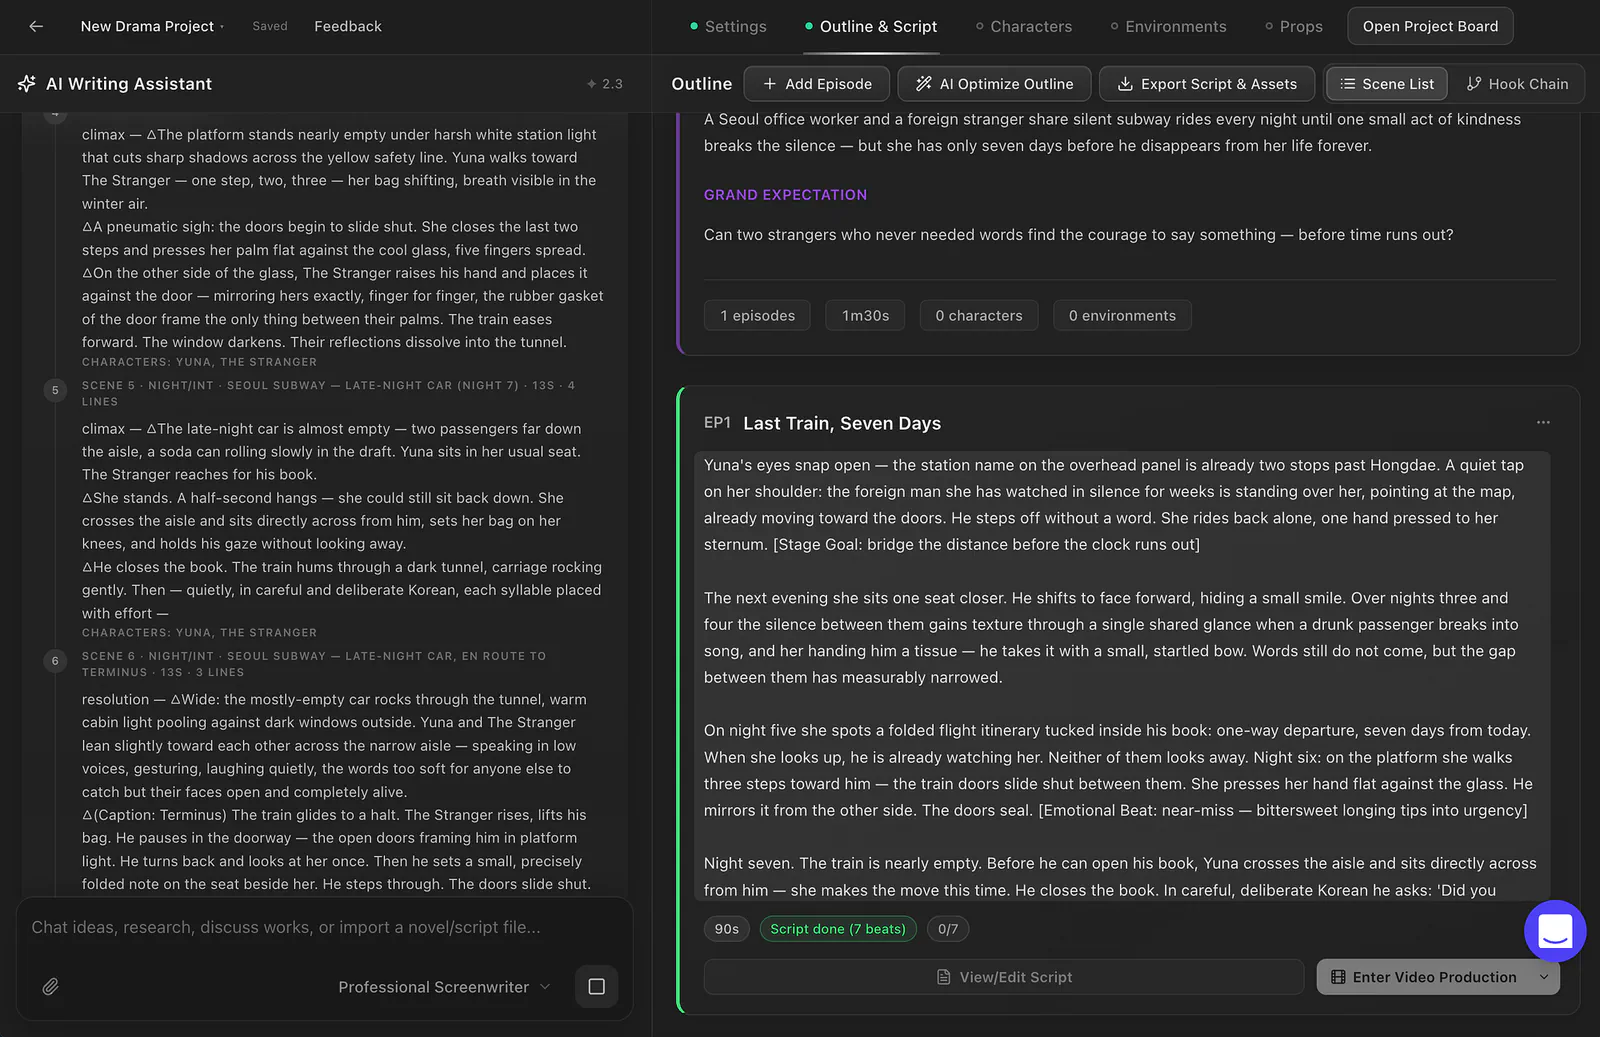This screenshot has width=1600, height=1037.
Task: Open the floating chat support bubble
Action: click(x=1555, y=931)
